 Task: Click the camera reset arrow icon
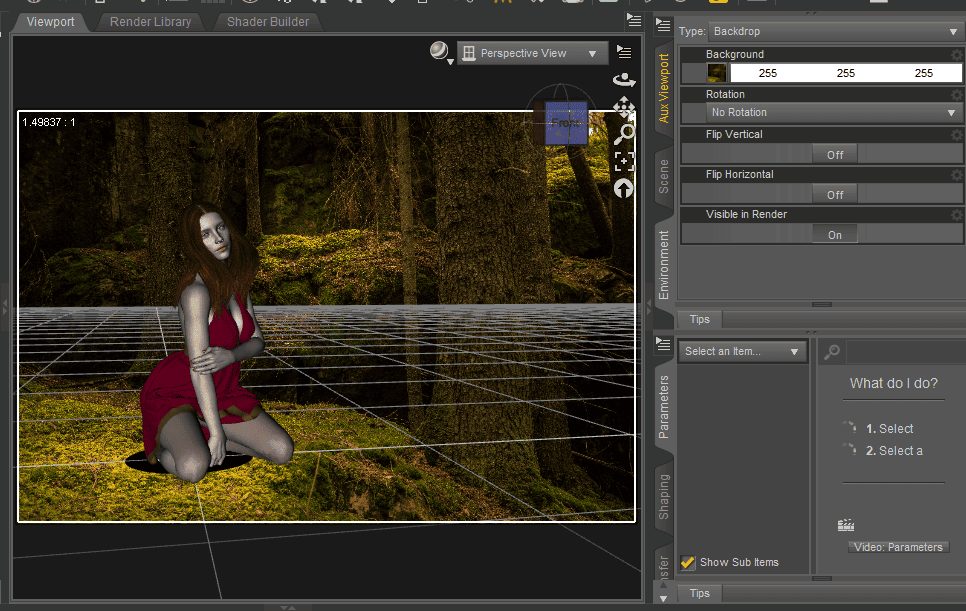coord(623,188)
